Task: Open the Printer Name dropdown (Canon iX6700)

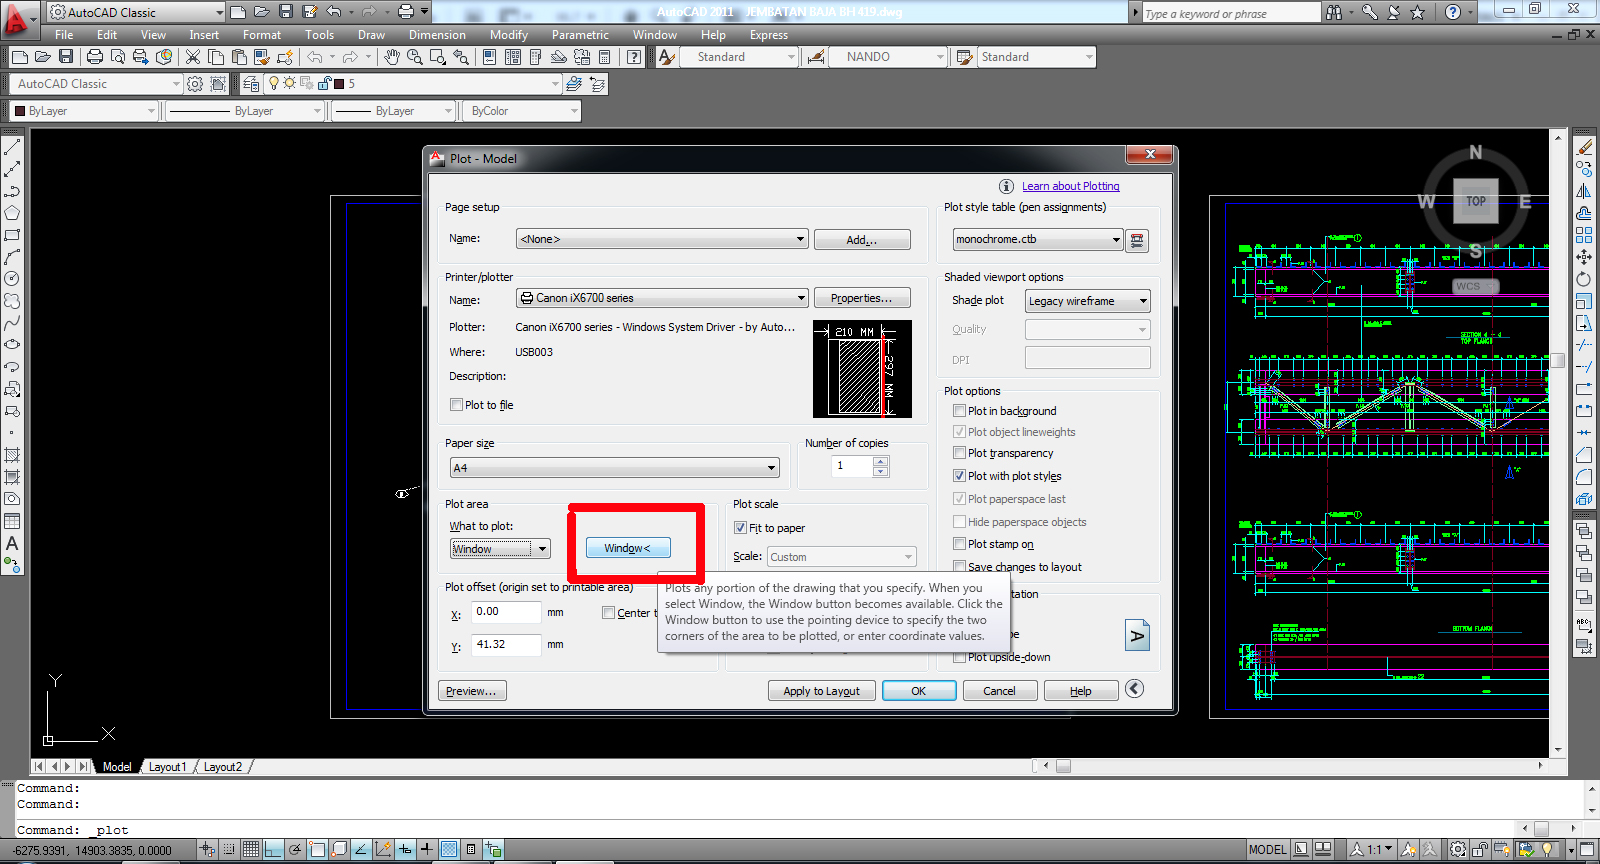Action: (x=662, y=298)
